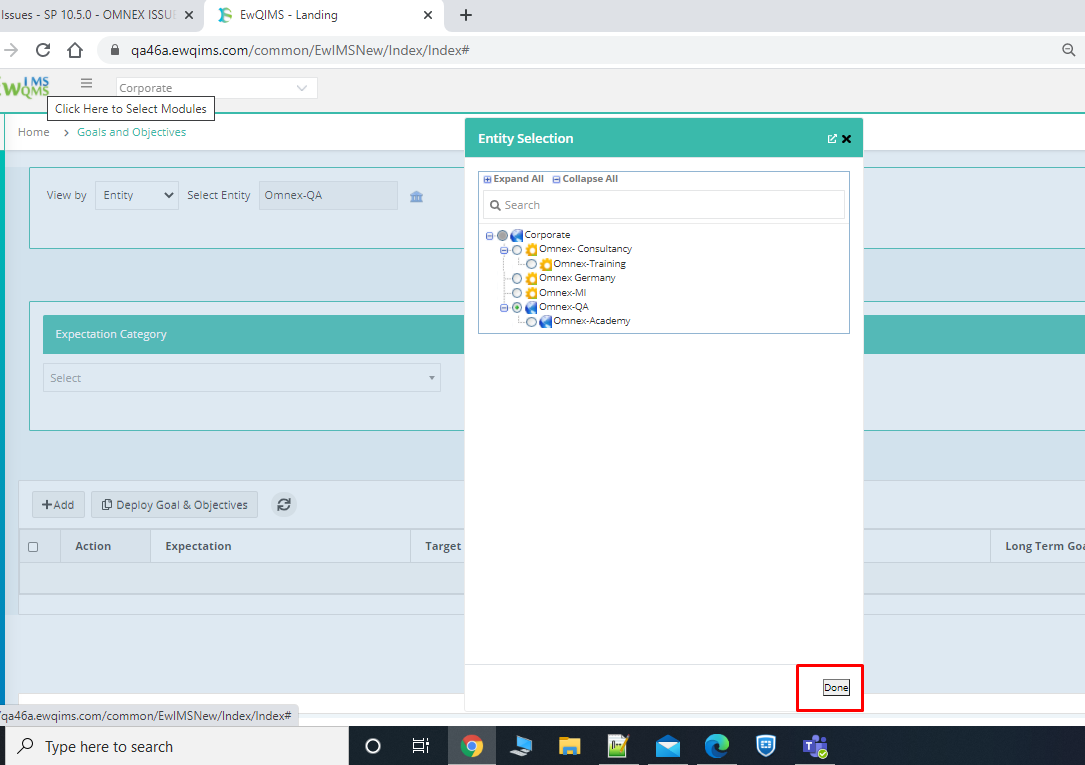Click the +Add button
Viewport: 1085px width, 765px height.
click(58, 505)
